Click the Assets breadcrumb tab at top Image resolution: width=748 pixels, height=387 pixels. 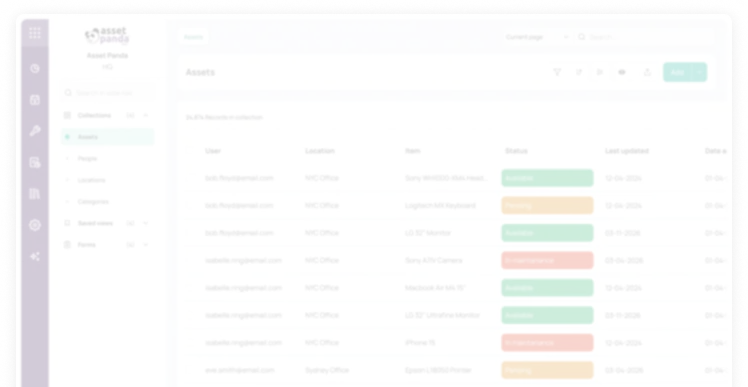pos(193,37)
